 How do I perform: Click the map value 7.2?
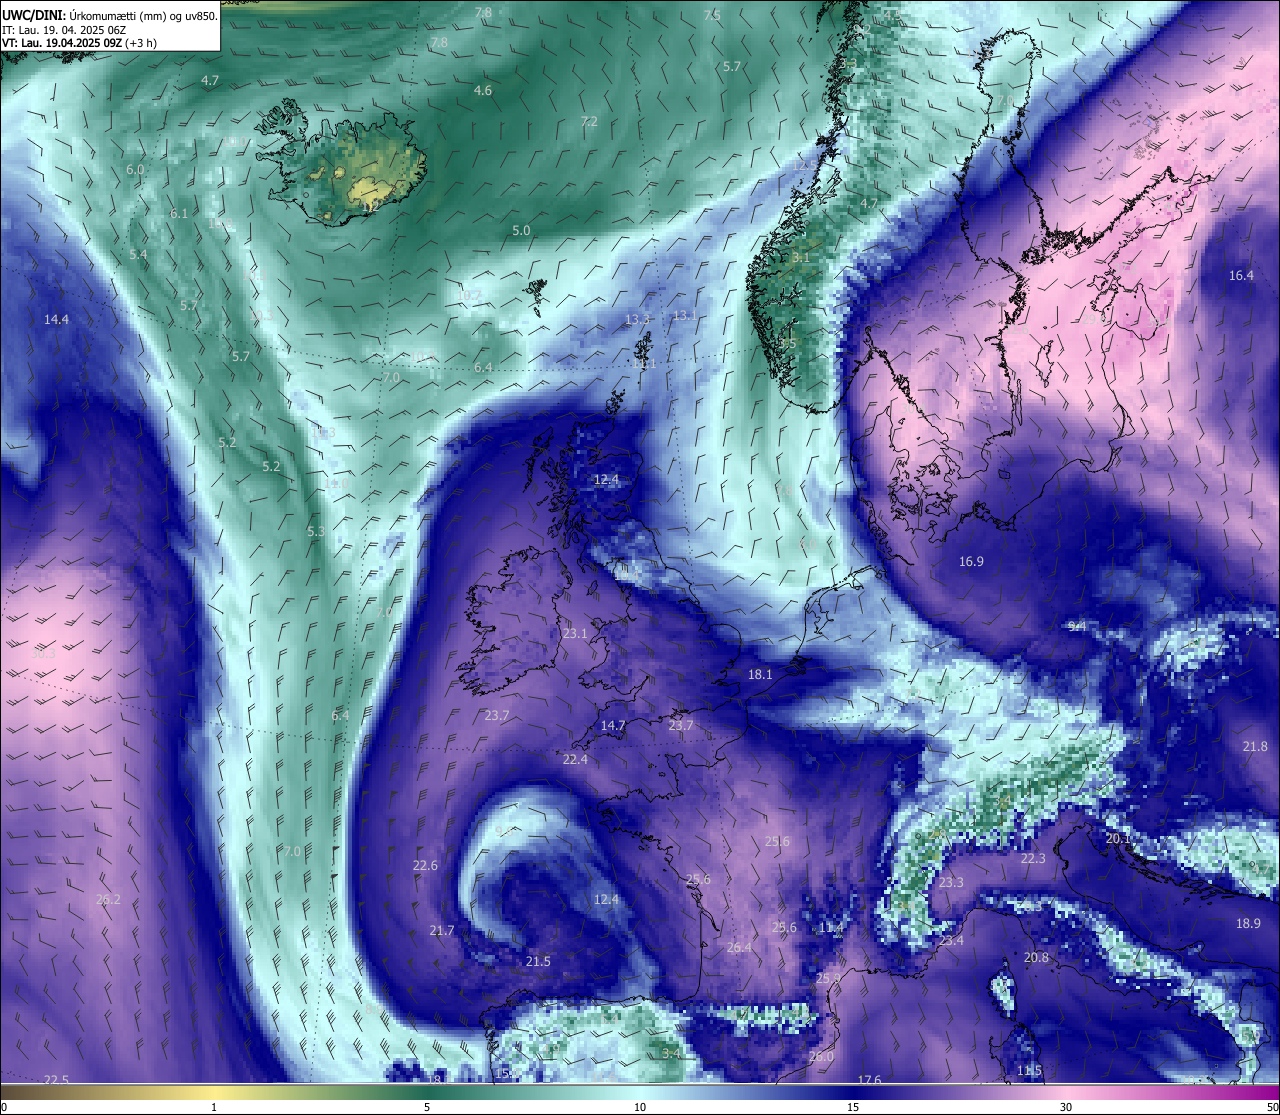(x=589, y=122)
